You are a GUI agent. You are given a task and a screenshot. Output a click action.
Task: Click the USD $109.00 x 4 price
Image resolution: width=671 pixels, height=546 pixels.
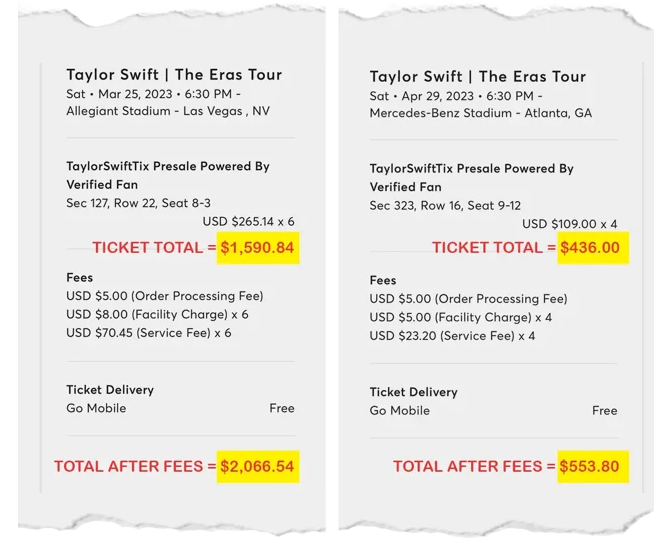coord(570,224)
